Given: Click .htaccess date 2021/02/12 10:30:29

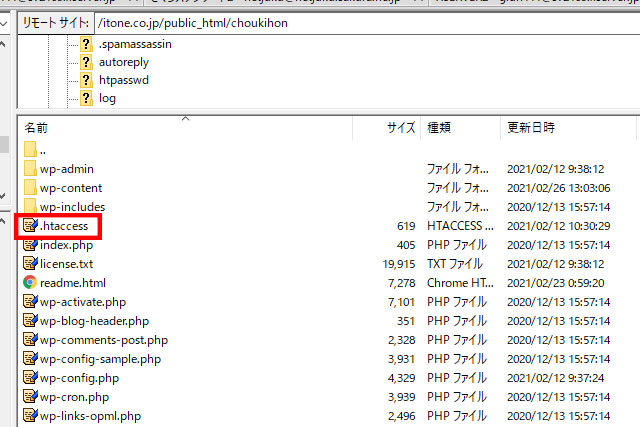Looking at the screenshot, I should (x=558, y=226).
